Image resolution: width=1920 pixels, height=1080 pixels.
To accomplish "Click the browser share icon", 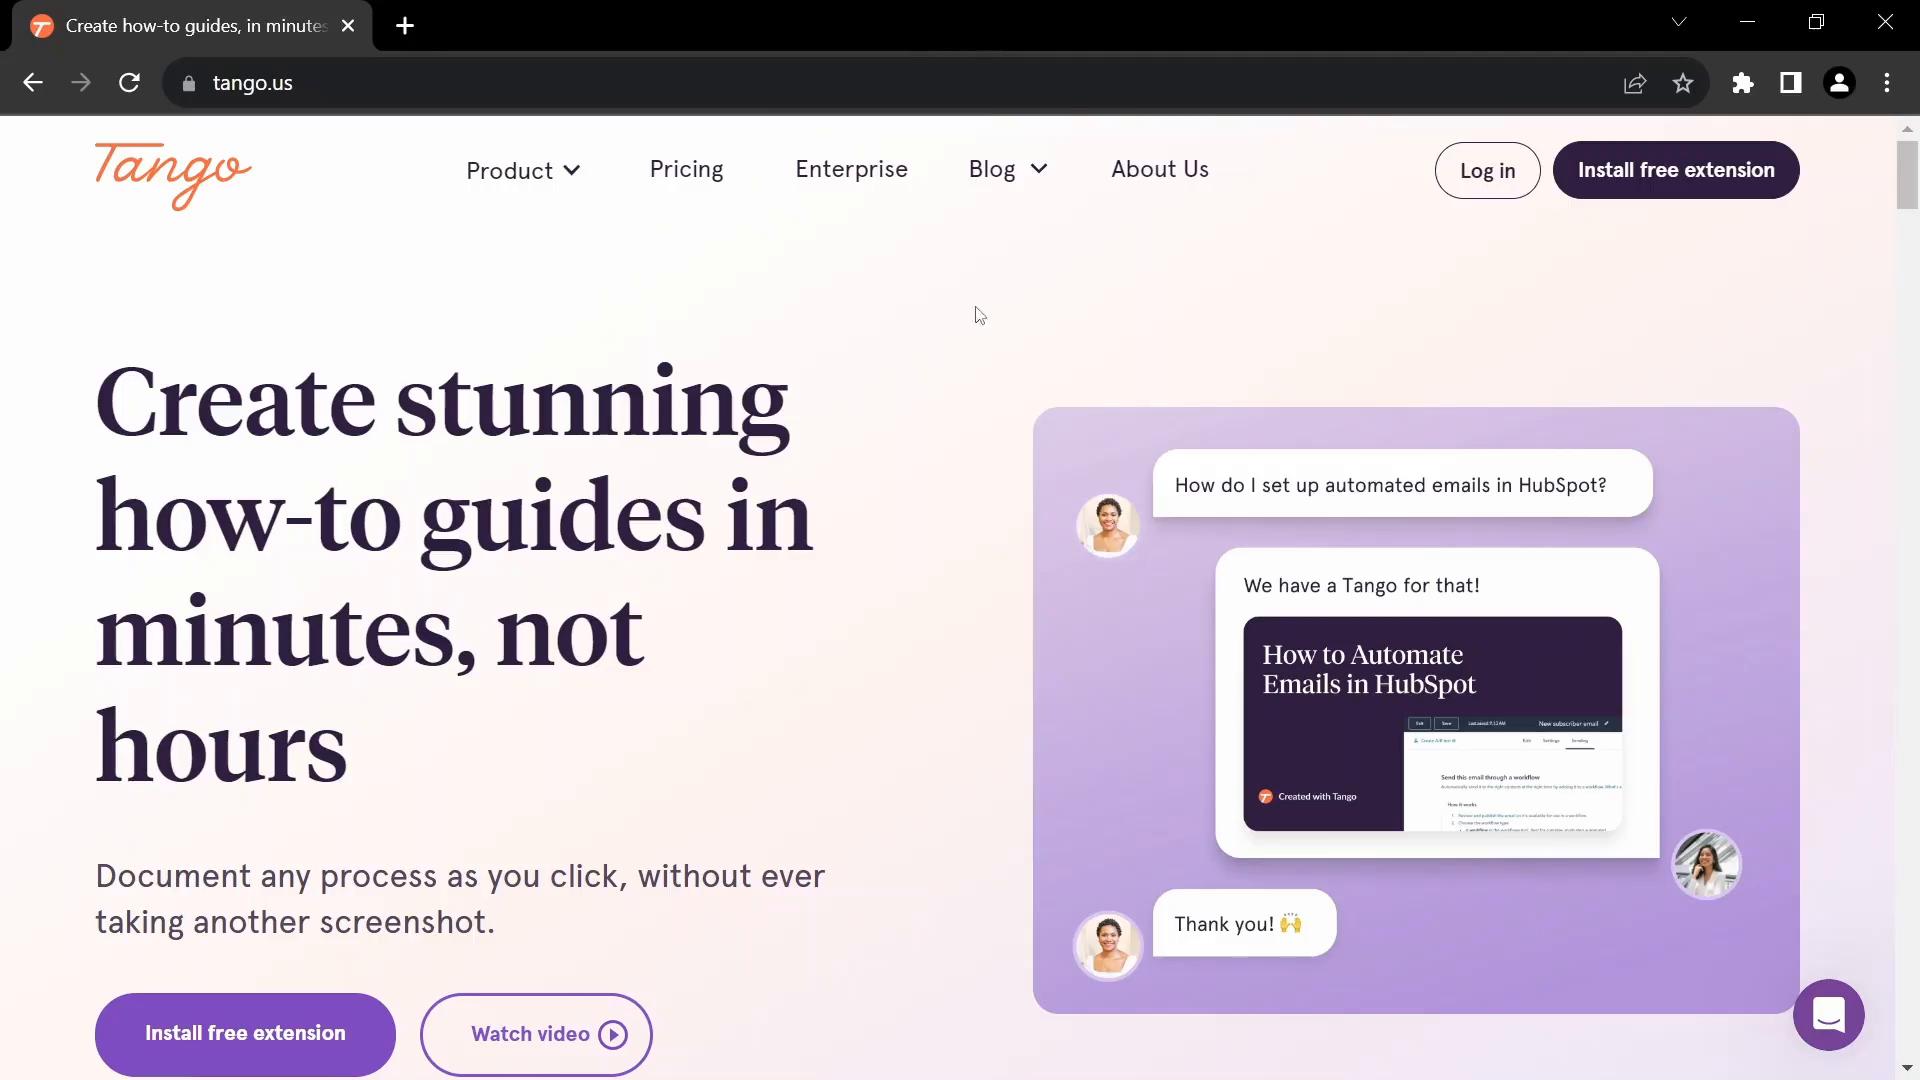I will [x=1635, y=83].
